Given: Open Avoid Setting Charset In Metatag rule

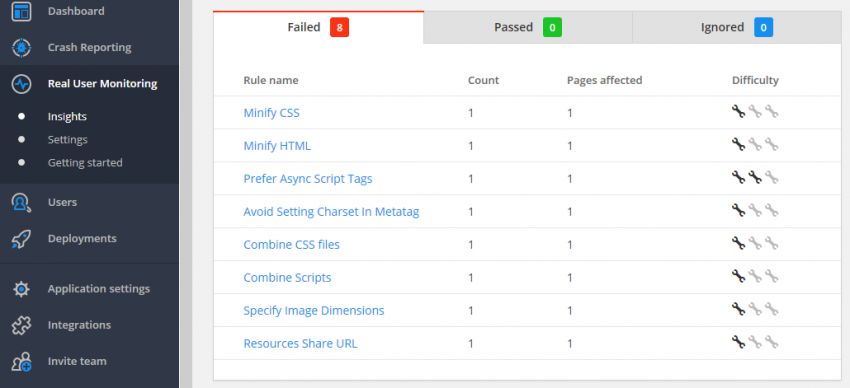Looking at the screenshot, I should (x=331, y=212).
